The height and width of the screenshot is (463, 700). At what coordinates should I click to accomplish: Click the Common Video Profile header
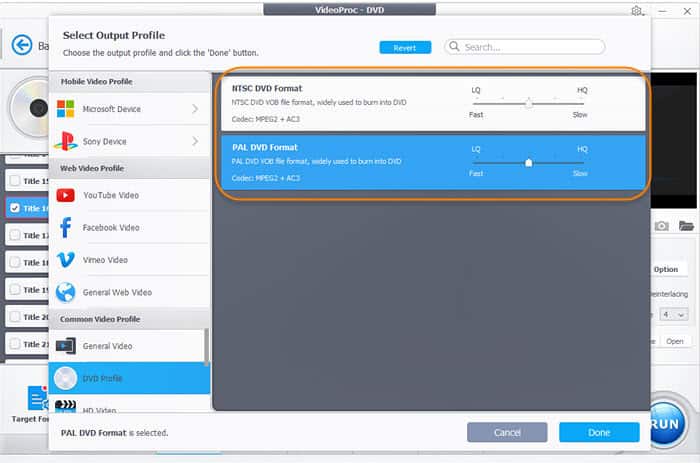[129, 319]
